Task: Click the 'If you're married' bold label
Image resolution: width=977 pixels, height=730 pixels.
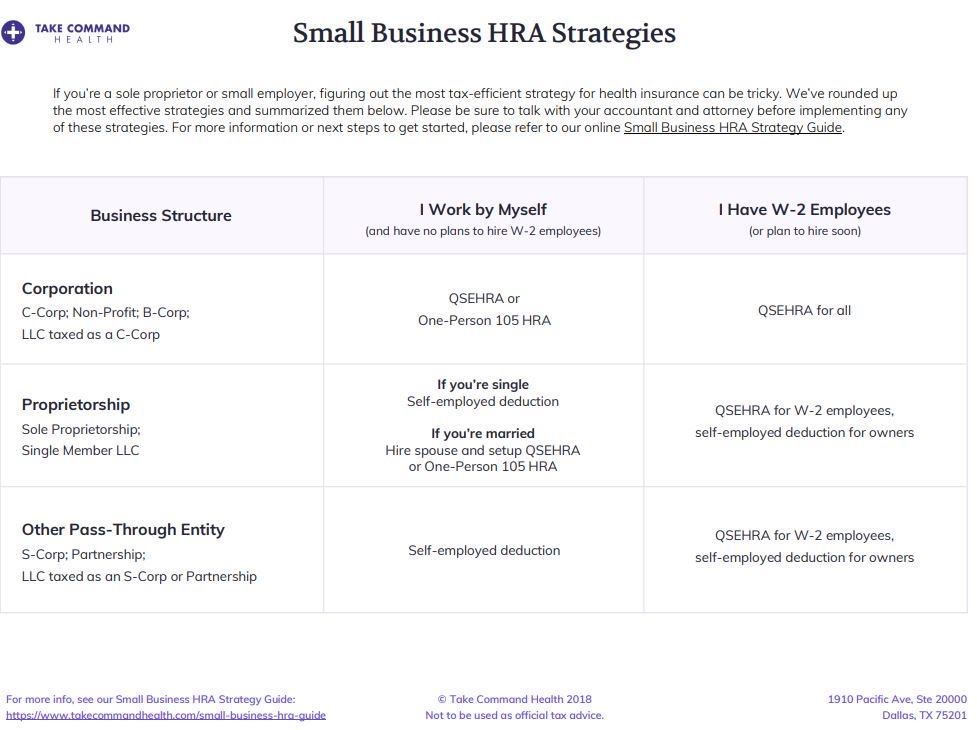Action: (x=483, y=434)
